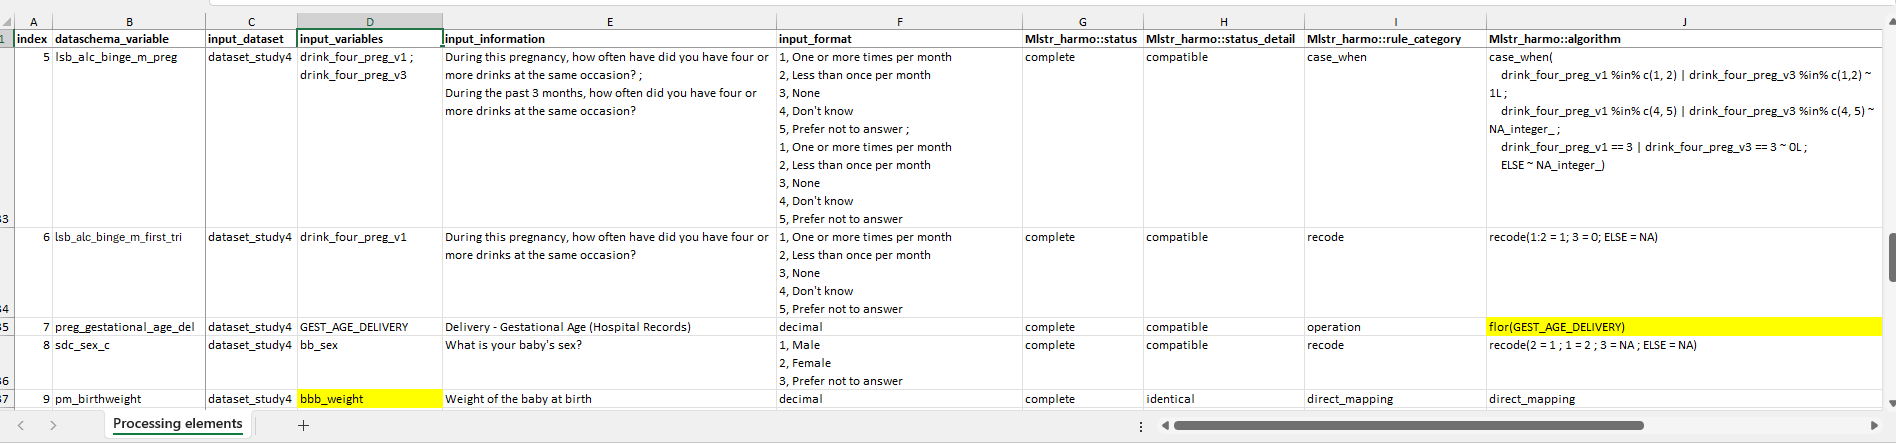Select cell 'lsb_alc_binge_m_first_tri'
Image resolution: width=1896 pixels, height=443 pixels.
tap(129, 273)
